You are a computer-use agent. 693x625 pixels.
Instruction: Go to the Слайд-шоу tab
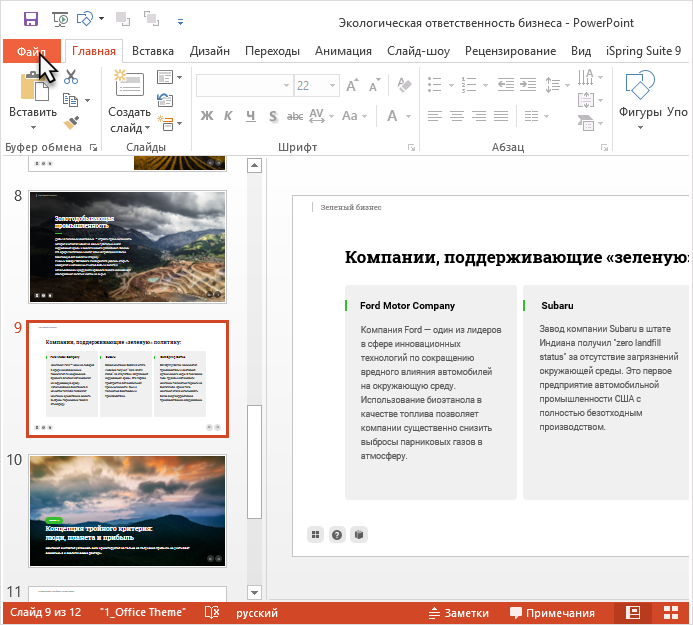click(x=418, y=51)
